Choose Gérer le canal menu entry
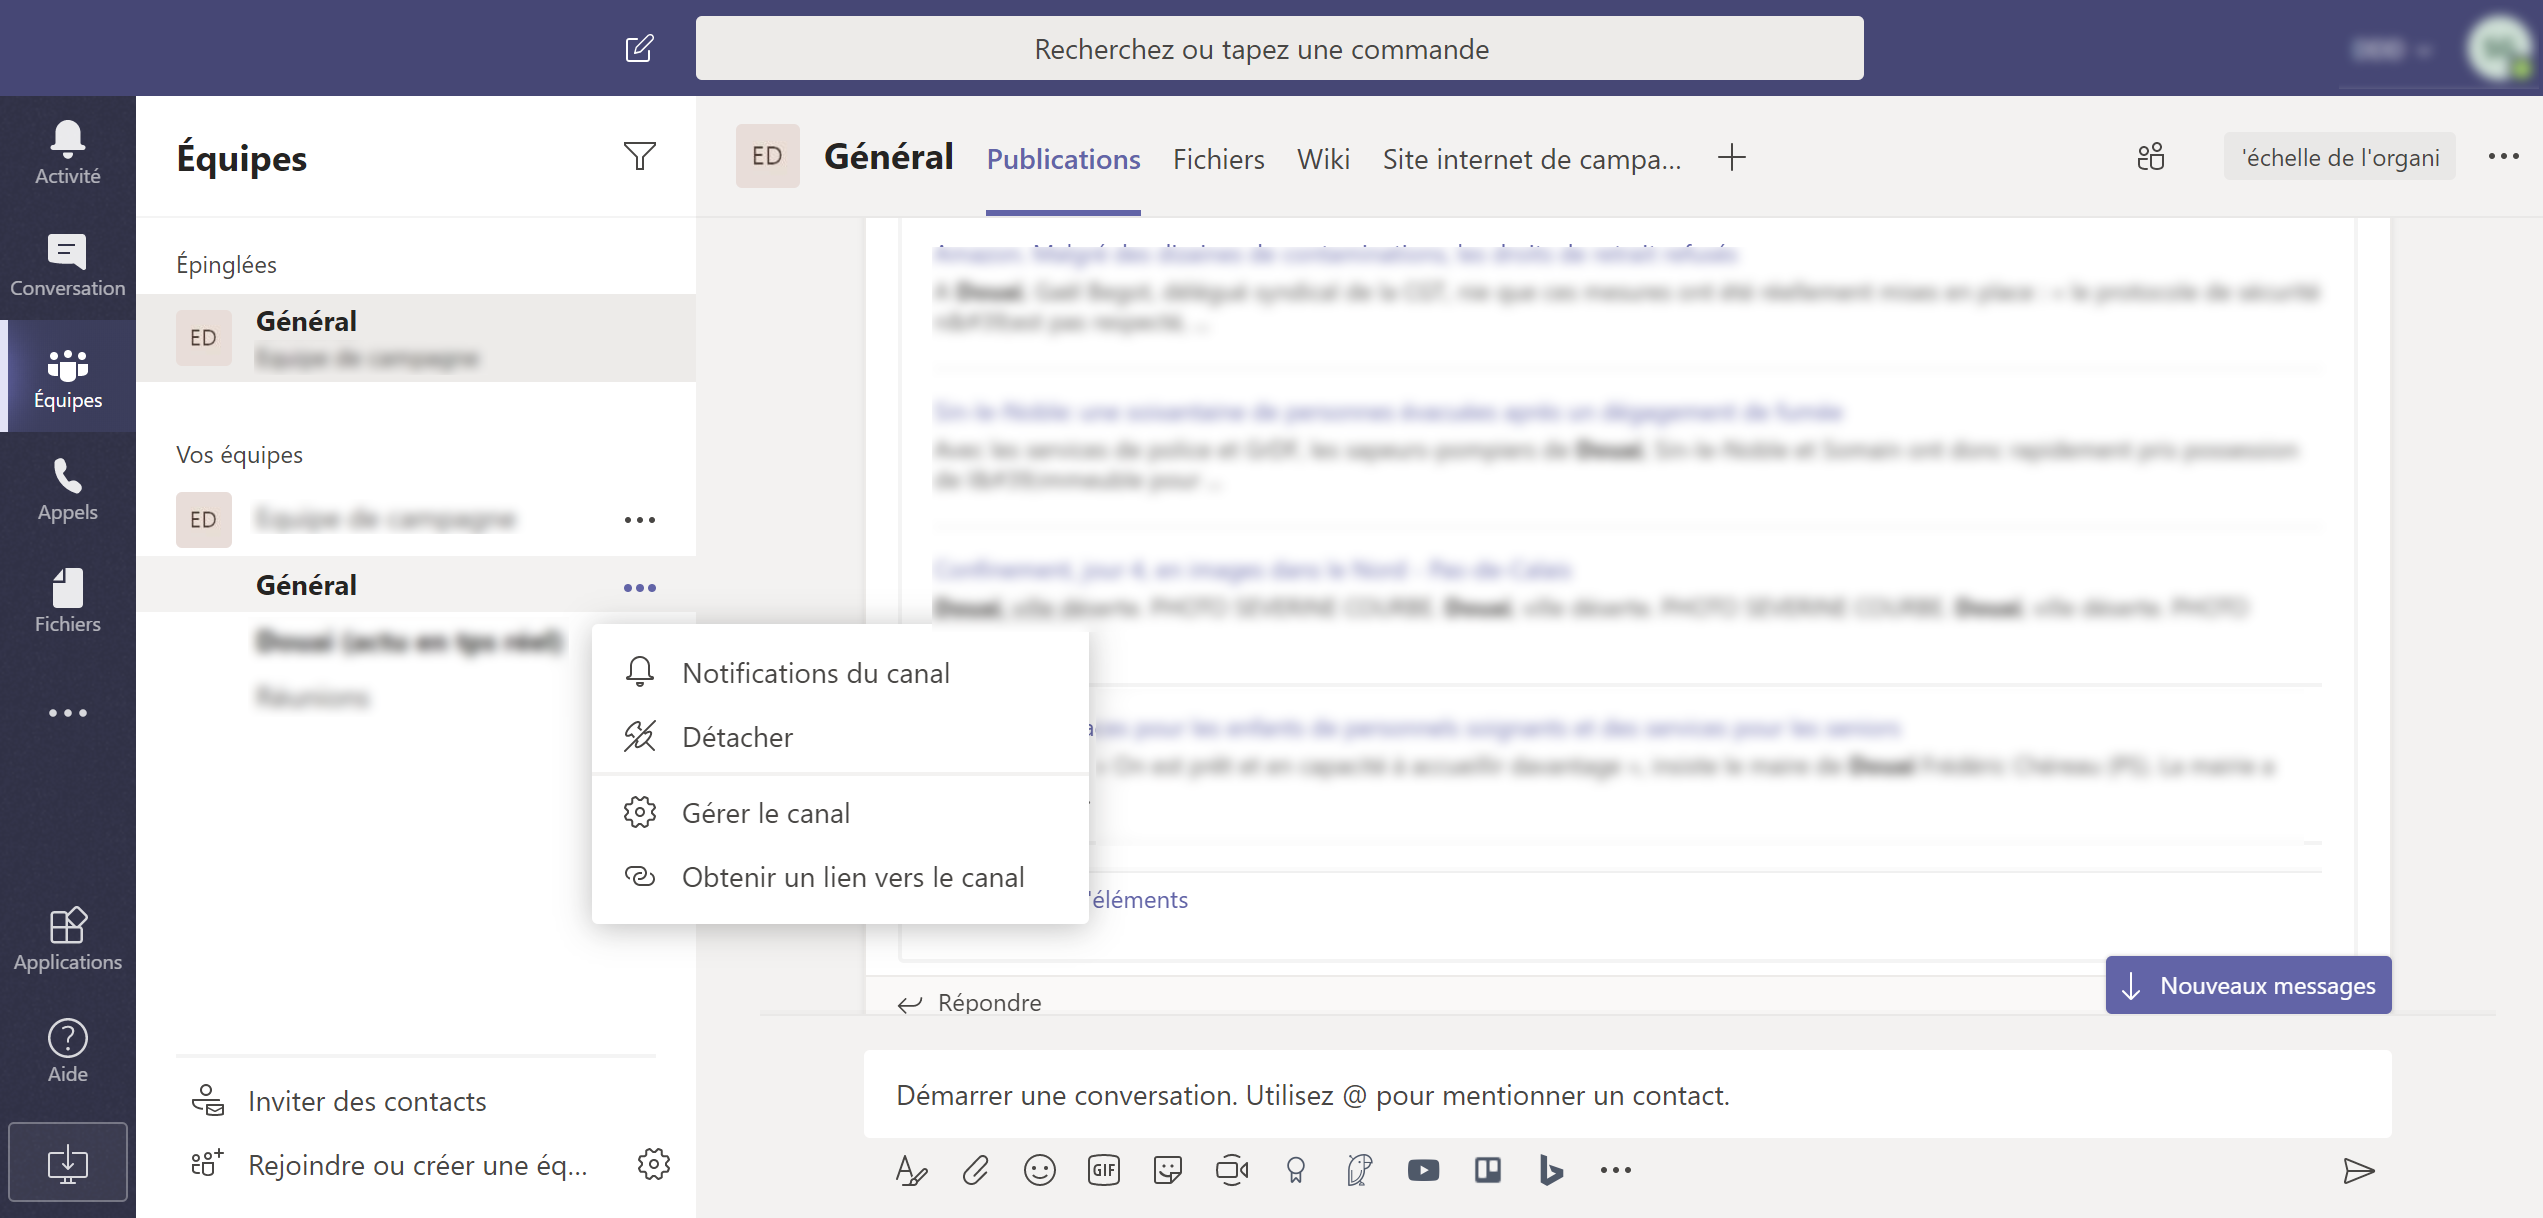The width and height of the screenshot is (2543, 1218). pyautogui.click(x=840, y=813)
